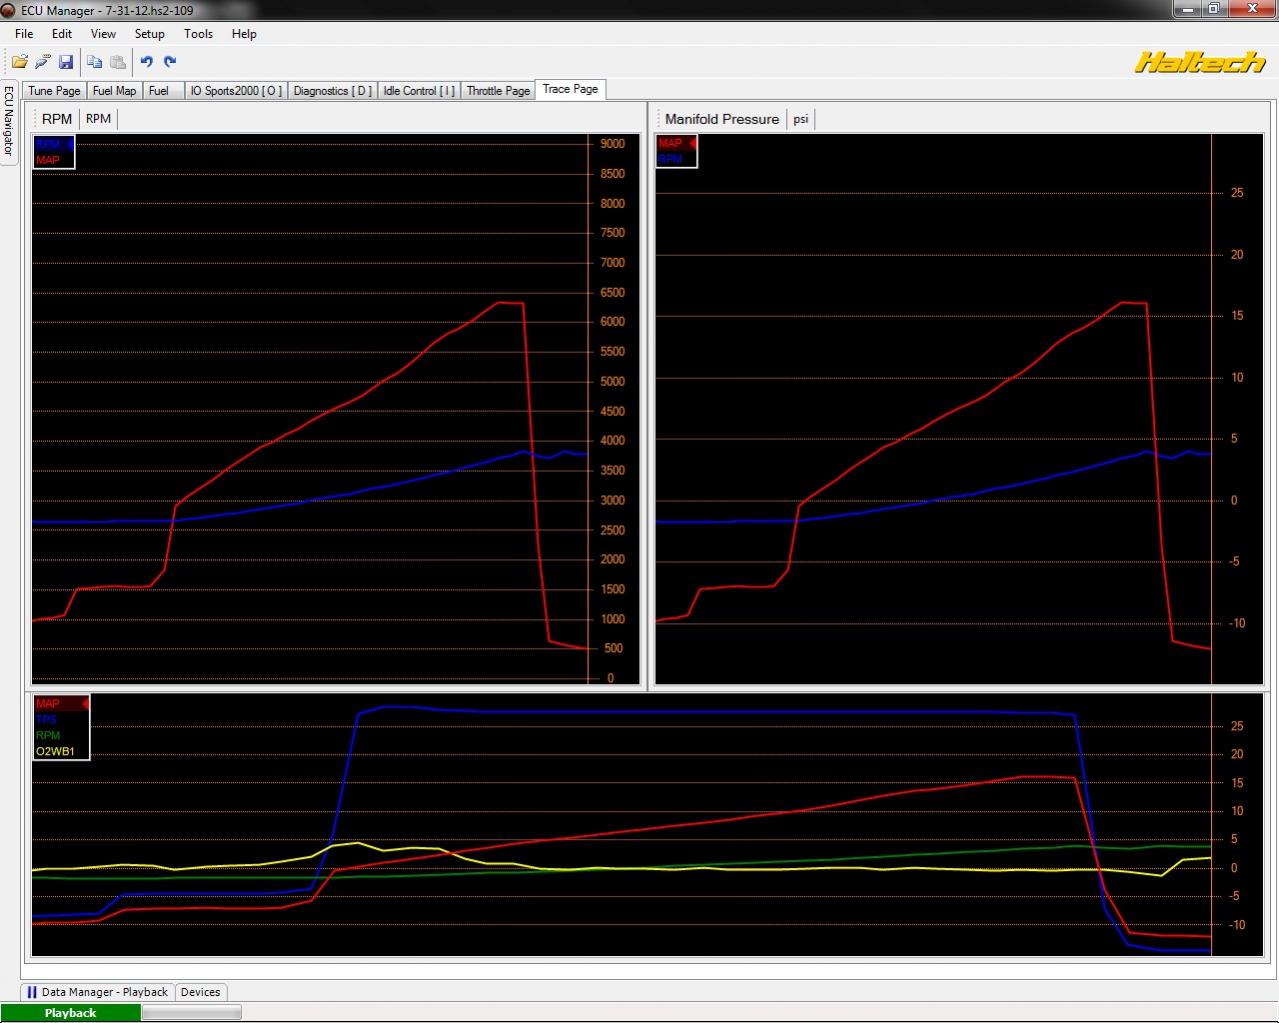Click the Paste clipboard icon
The width and height of the screenshot is (1279, 1023).
pos(118,62)
